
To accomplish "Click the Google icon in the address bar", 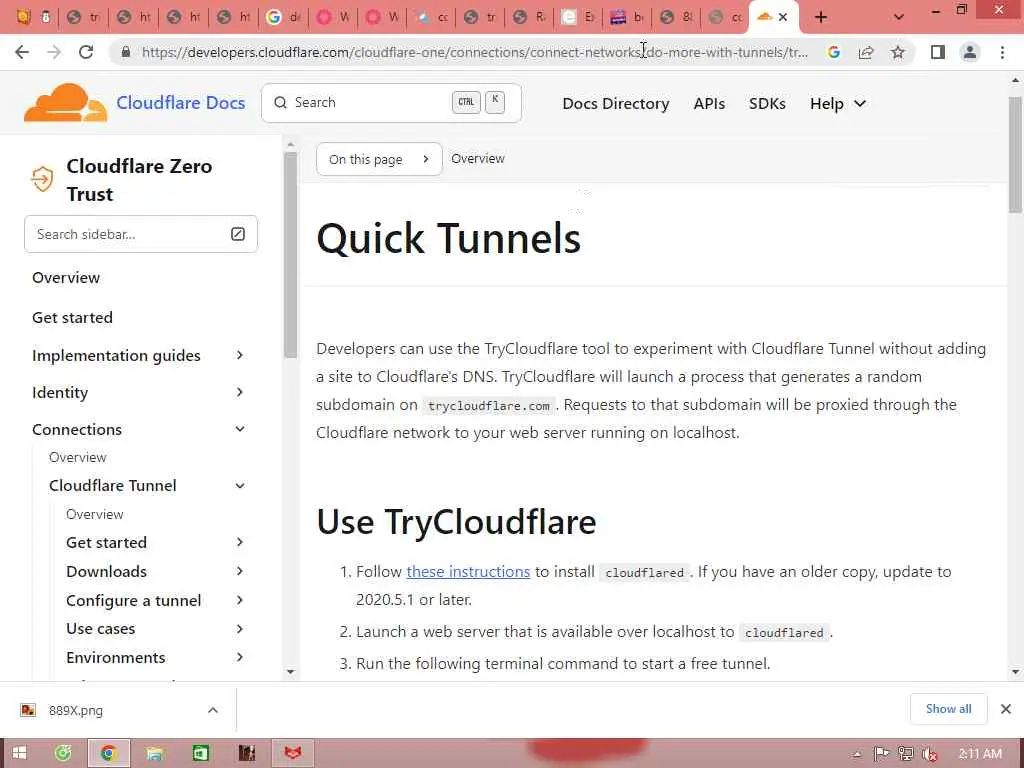I will 833,52.
